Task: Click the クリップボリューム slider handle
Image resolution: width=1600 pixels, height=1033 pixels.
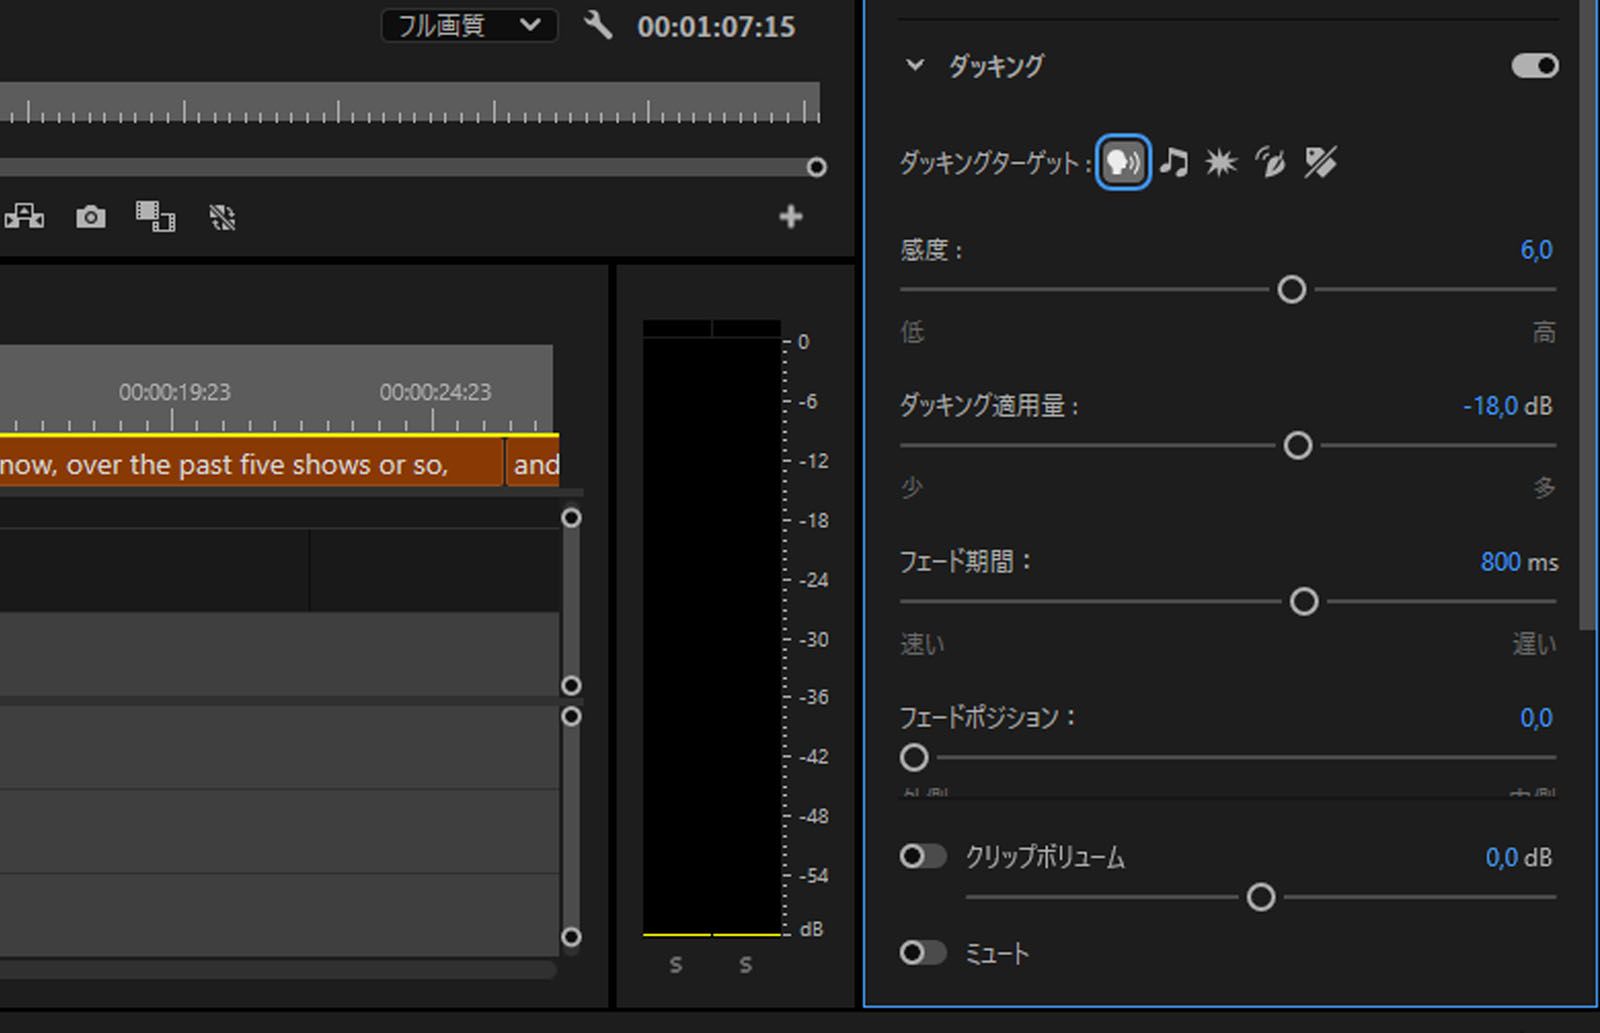Action: pos(1261,897)
